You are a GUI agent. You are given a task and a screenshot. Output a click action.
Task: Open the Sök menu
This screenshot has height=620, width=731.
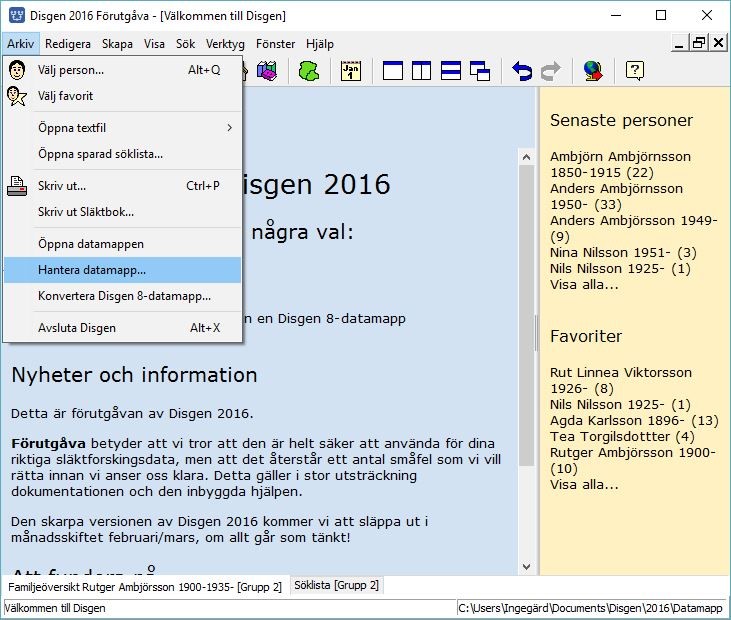(x=186, y=44)
